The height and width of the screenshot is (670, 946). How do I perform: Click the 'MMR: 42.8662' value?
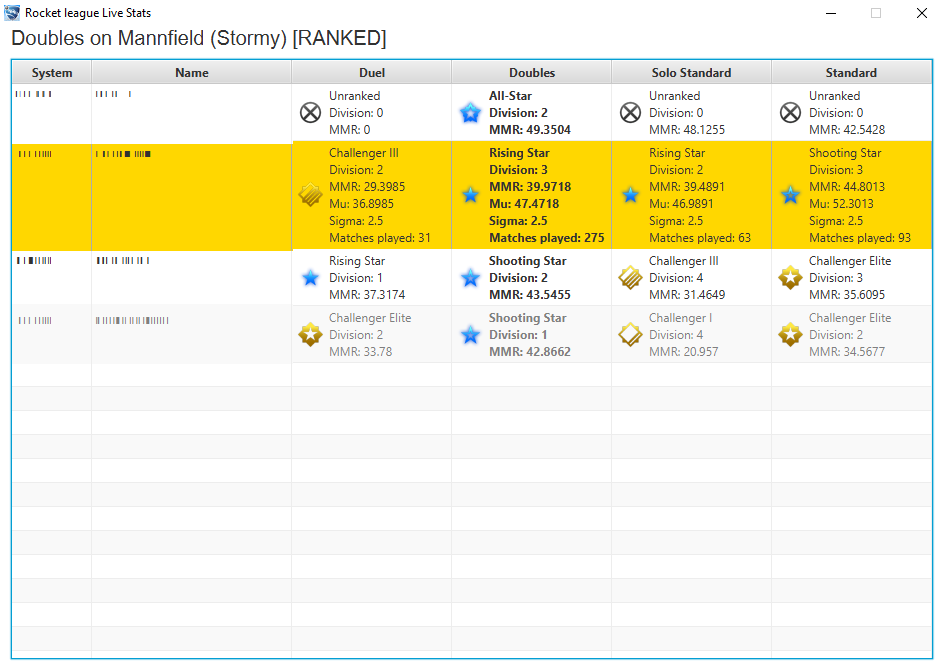click(530, 352)
